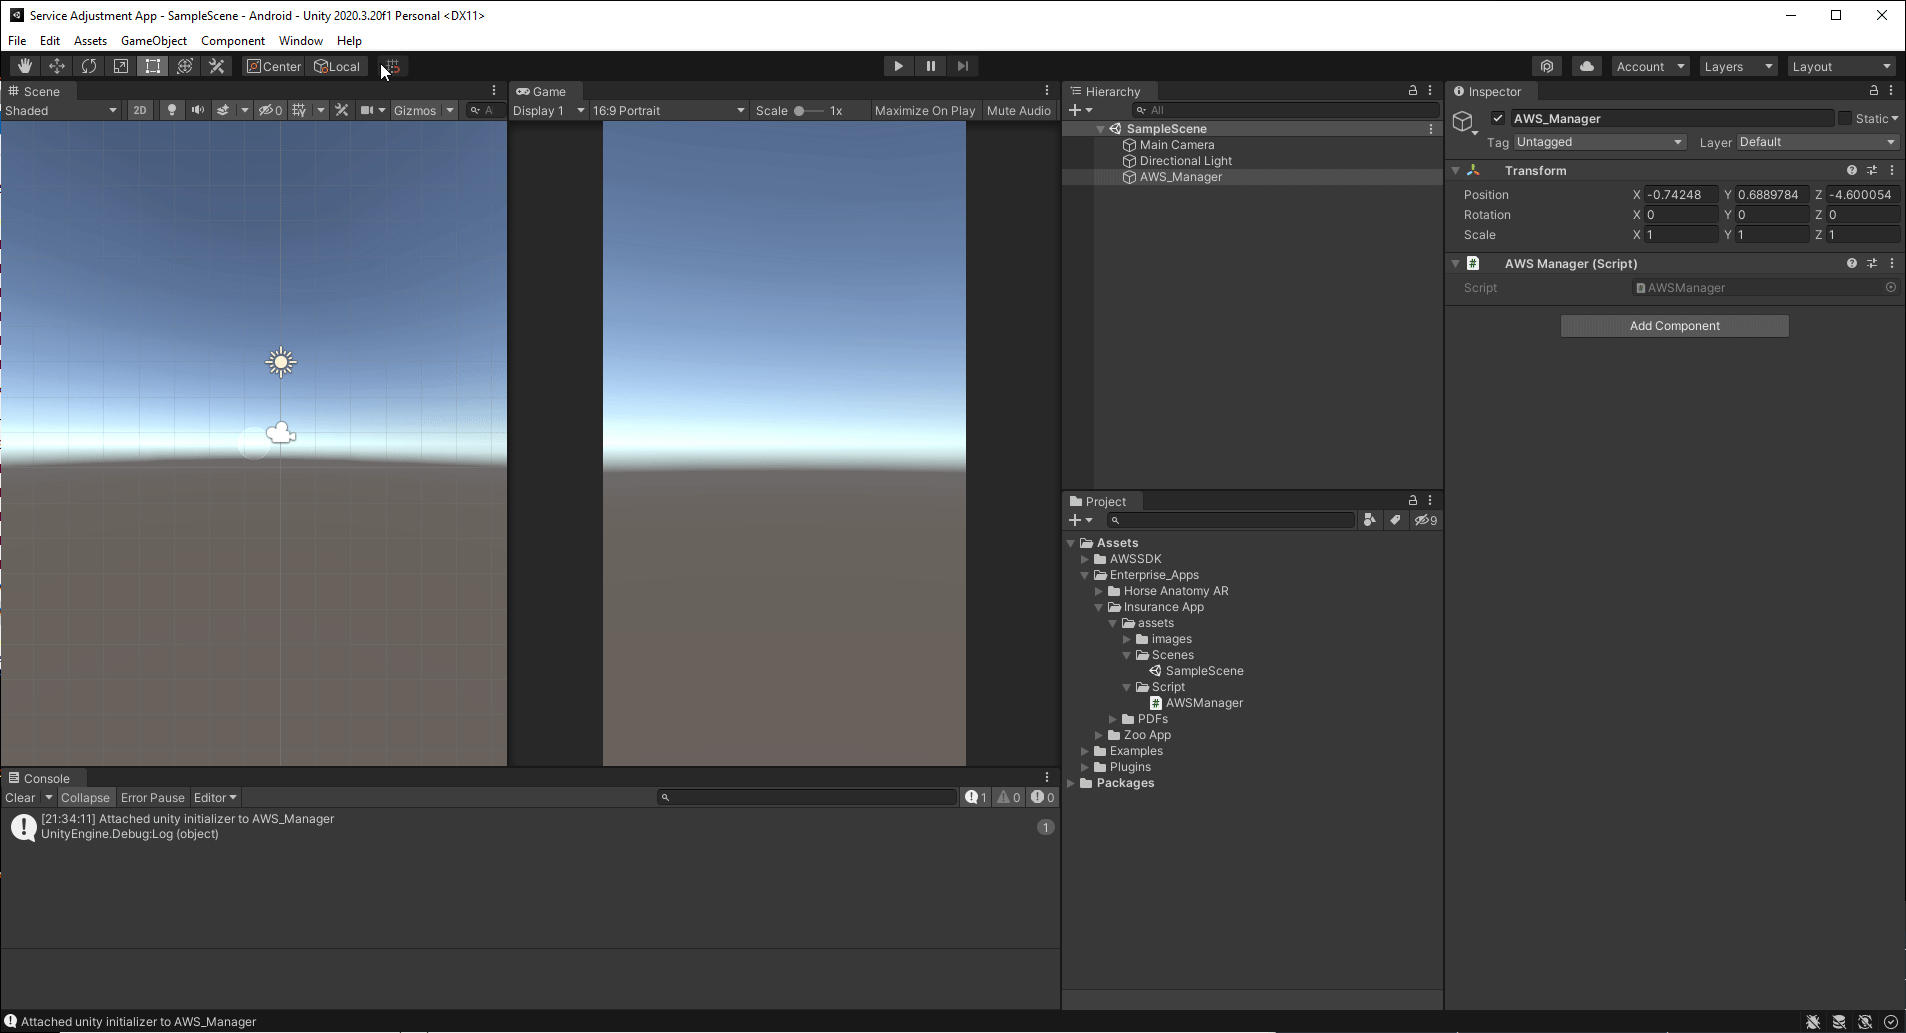Lock the Project panel
The width and height of the screenshot is (1906, 1033).
[x=1412, y=500]
